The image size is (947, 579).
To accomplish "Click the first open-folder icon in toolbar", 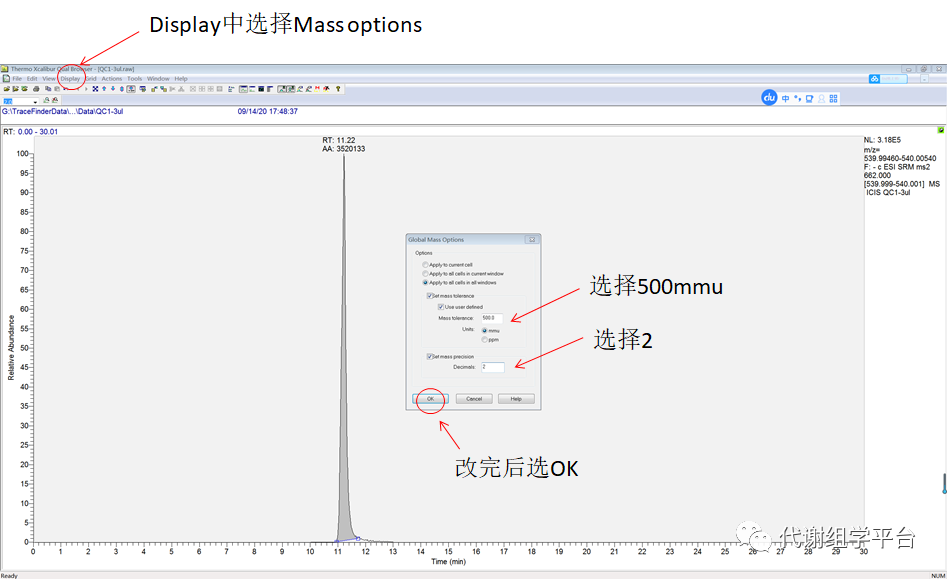I will tap(7, 89).
